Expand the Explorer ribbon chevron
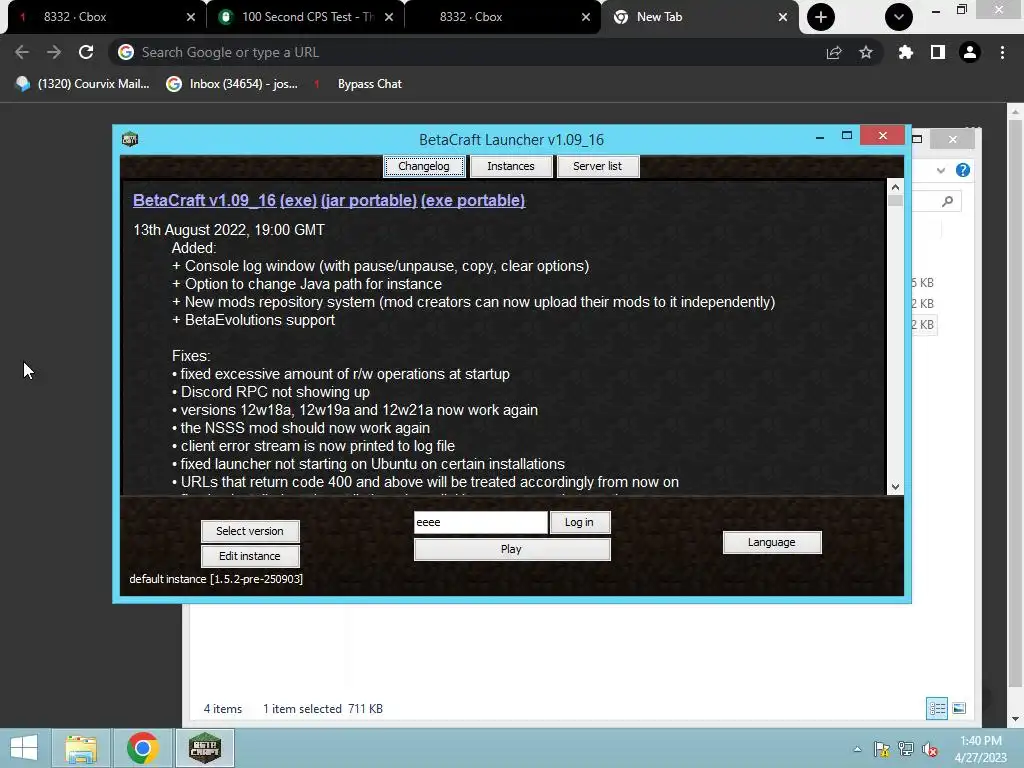1024x768 pixels. point(940,170)
